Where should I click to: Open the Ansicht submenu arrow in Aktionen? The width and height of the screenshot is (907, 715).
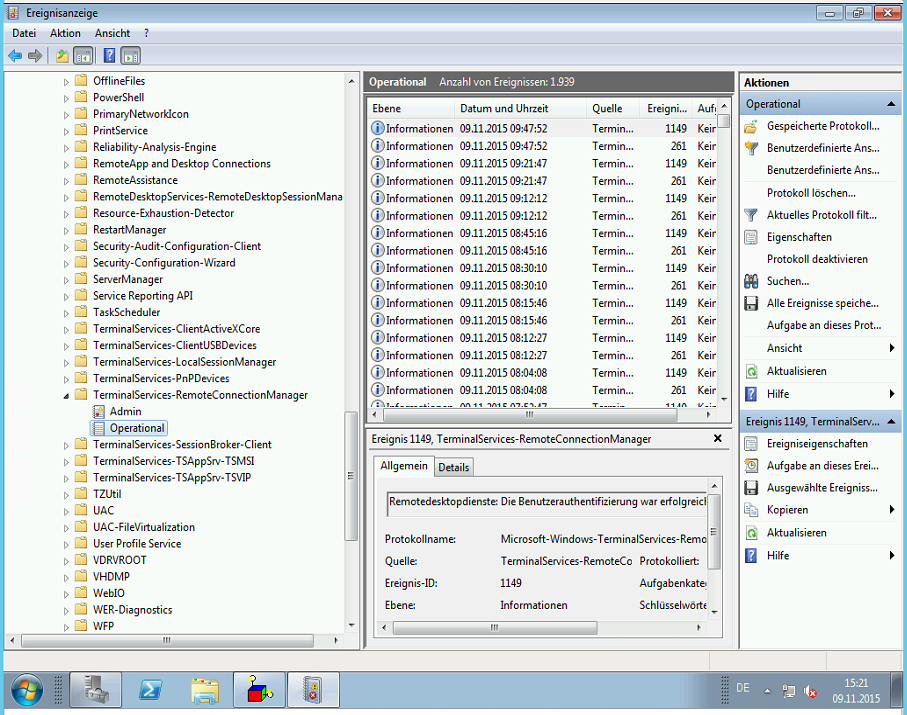click(x=892, y=348)
